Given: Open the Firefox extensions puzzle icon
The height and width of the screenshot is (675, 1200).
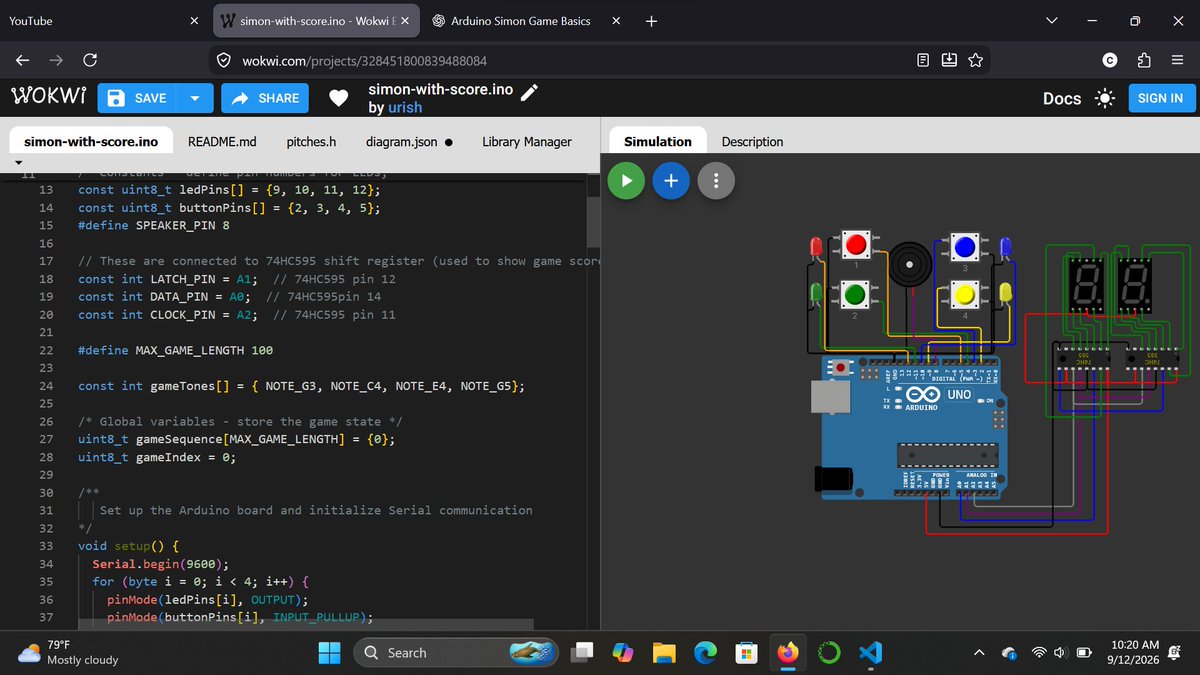Looking at the screenshot, I should click(x=1144, y=61).
